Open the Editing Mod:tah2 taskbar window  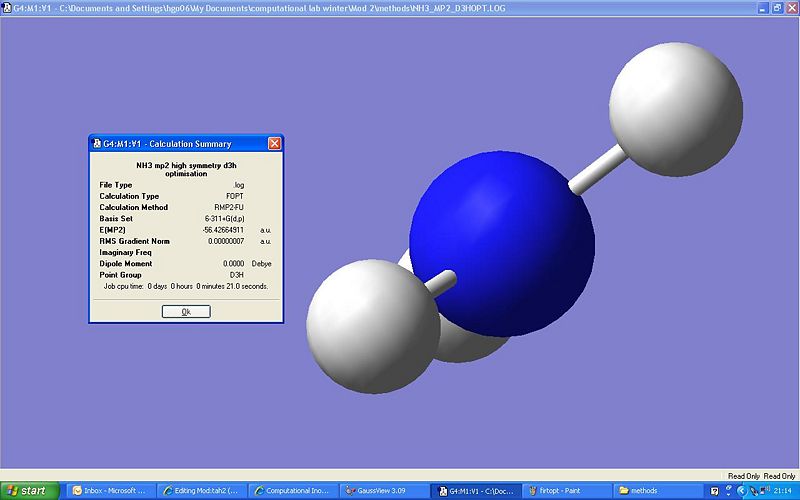pos(203,491)
